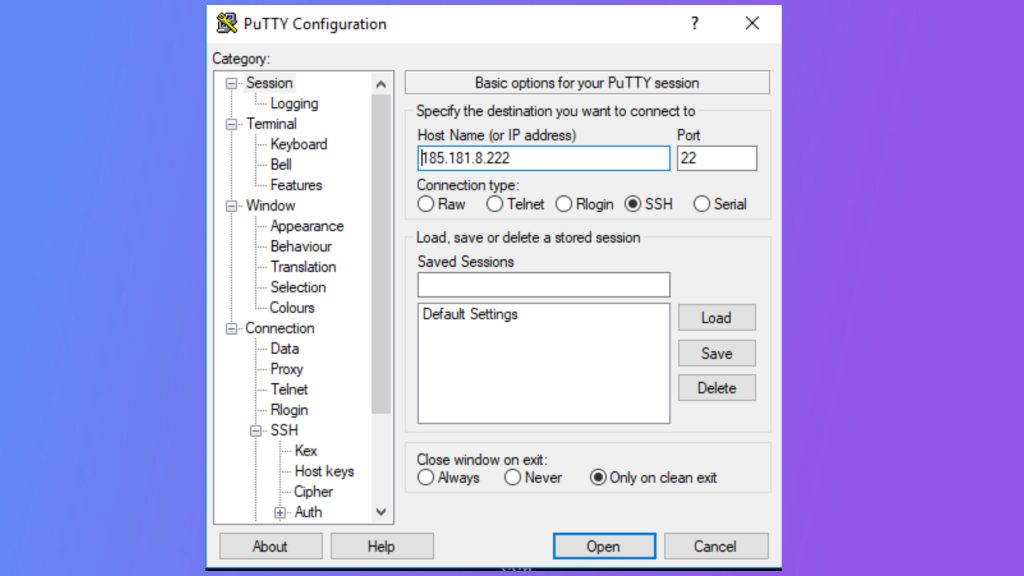Open the Kex category
This screenshot has width=1024, height=576.
coord(306,451)
